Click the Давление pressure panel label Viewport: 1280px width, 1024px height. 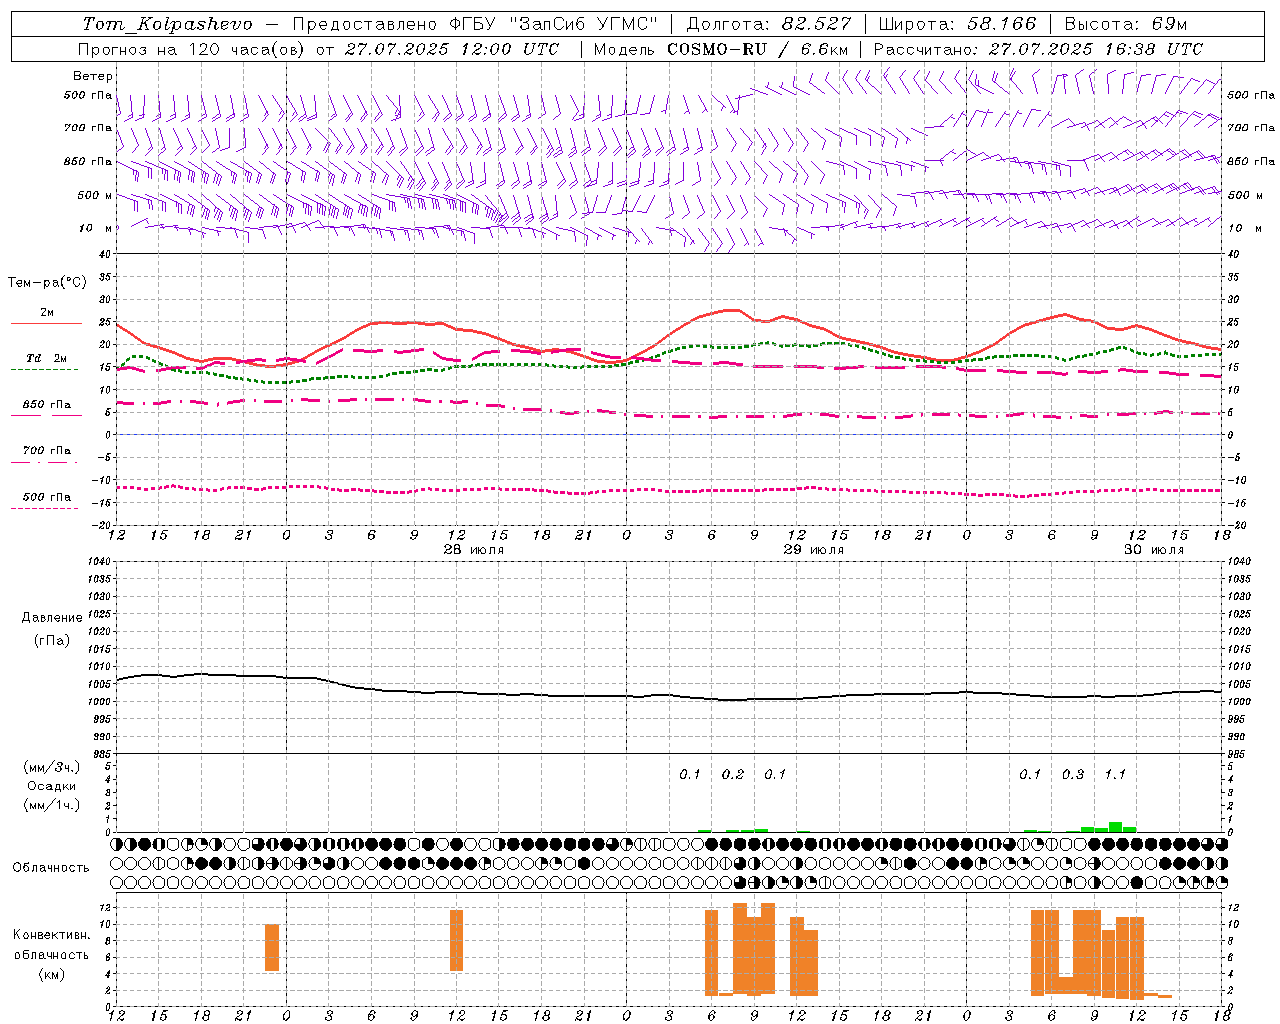[x=51, y=618]
